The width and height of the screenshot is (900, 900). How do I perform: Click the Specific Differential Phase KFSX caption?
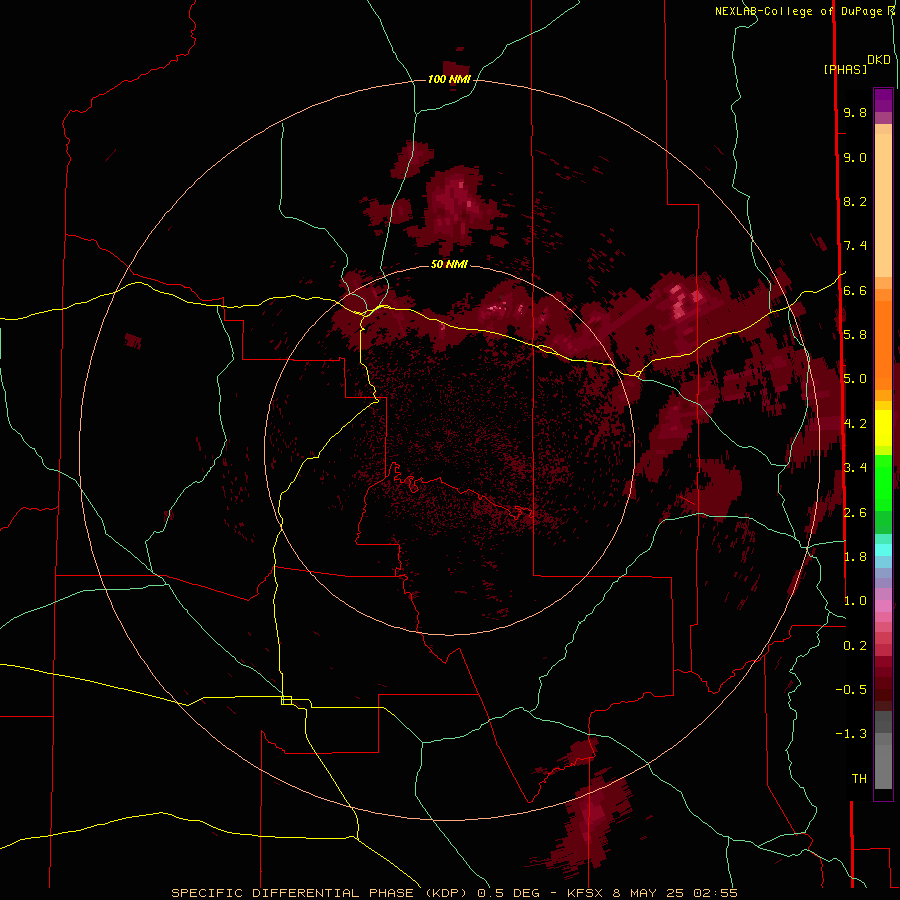click(454, 893)
